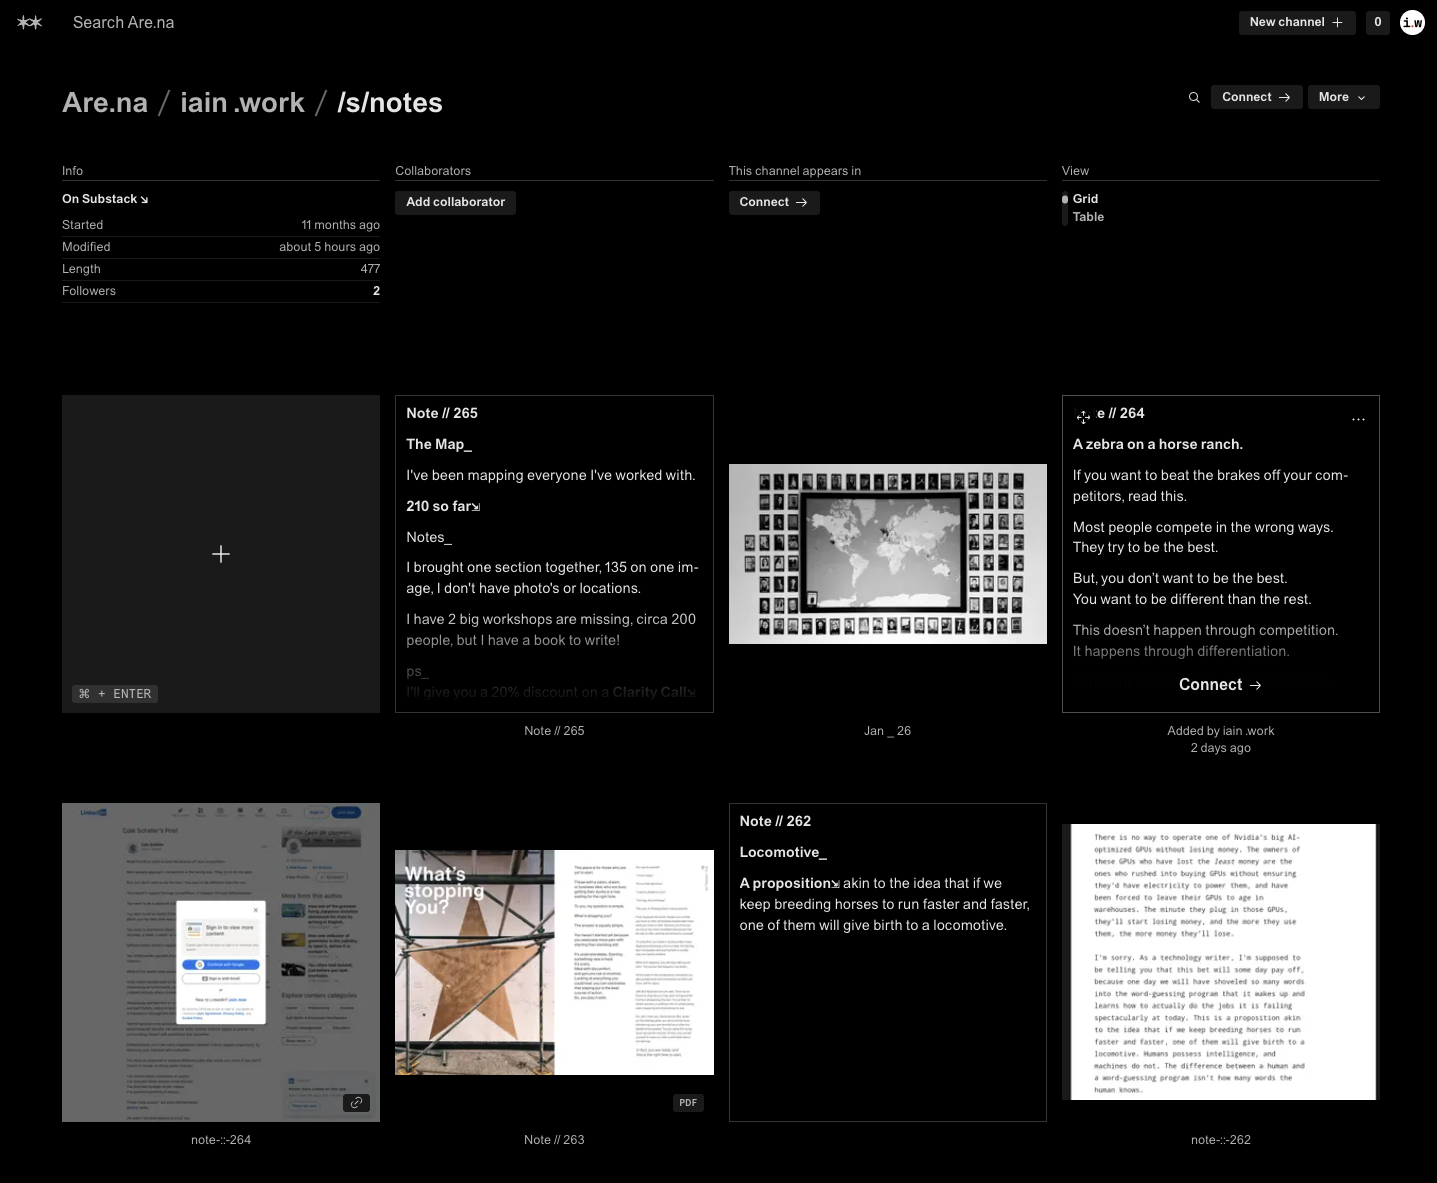Expand the More dropdown menu
The width and height of the screenshot is (1437, 1183).
point(1343,97)
